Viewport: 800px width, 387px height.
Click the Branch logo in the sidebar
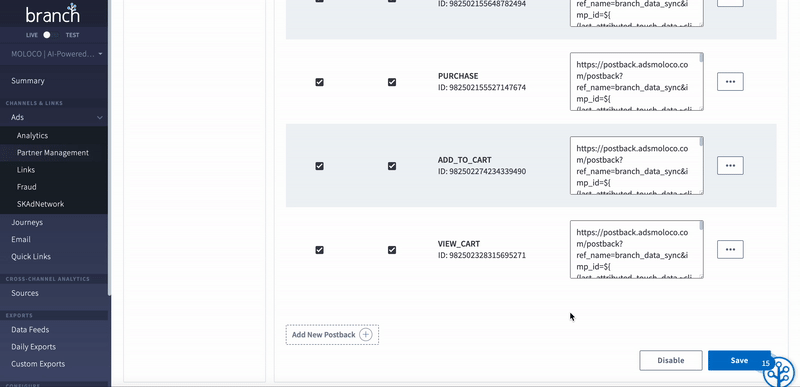(x=53, y=13)
